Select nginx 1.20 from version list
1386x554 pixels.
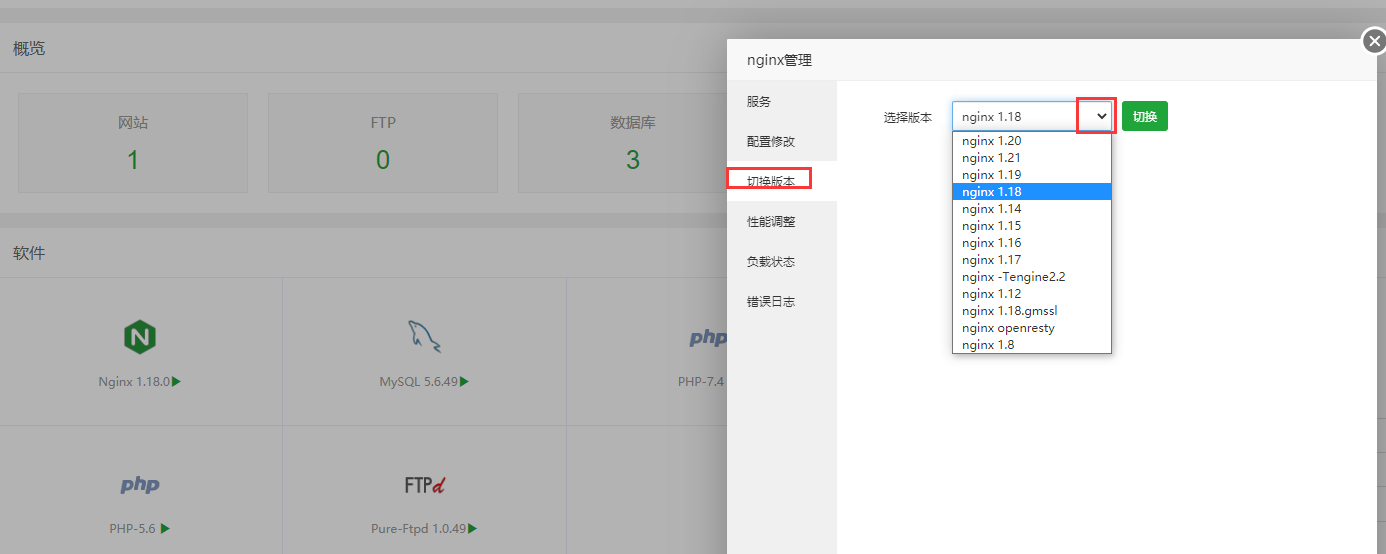click(x=1032, y=141)
